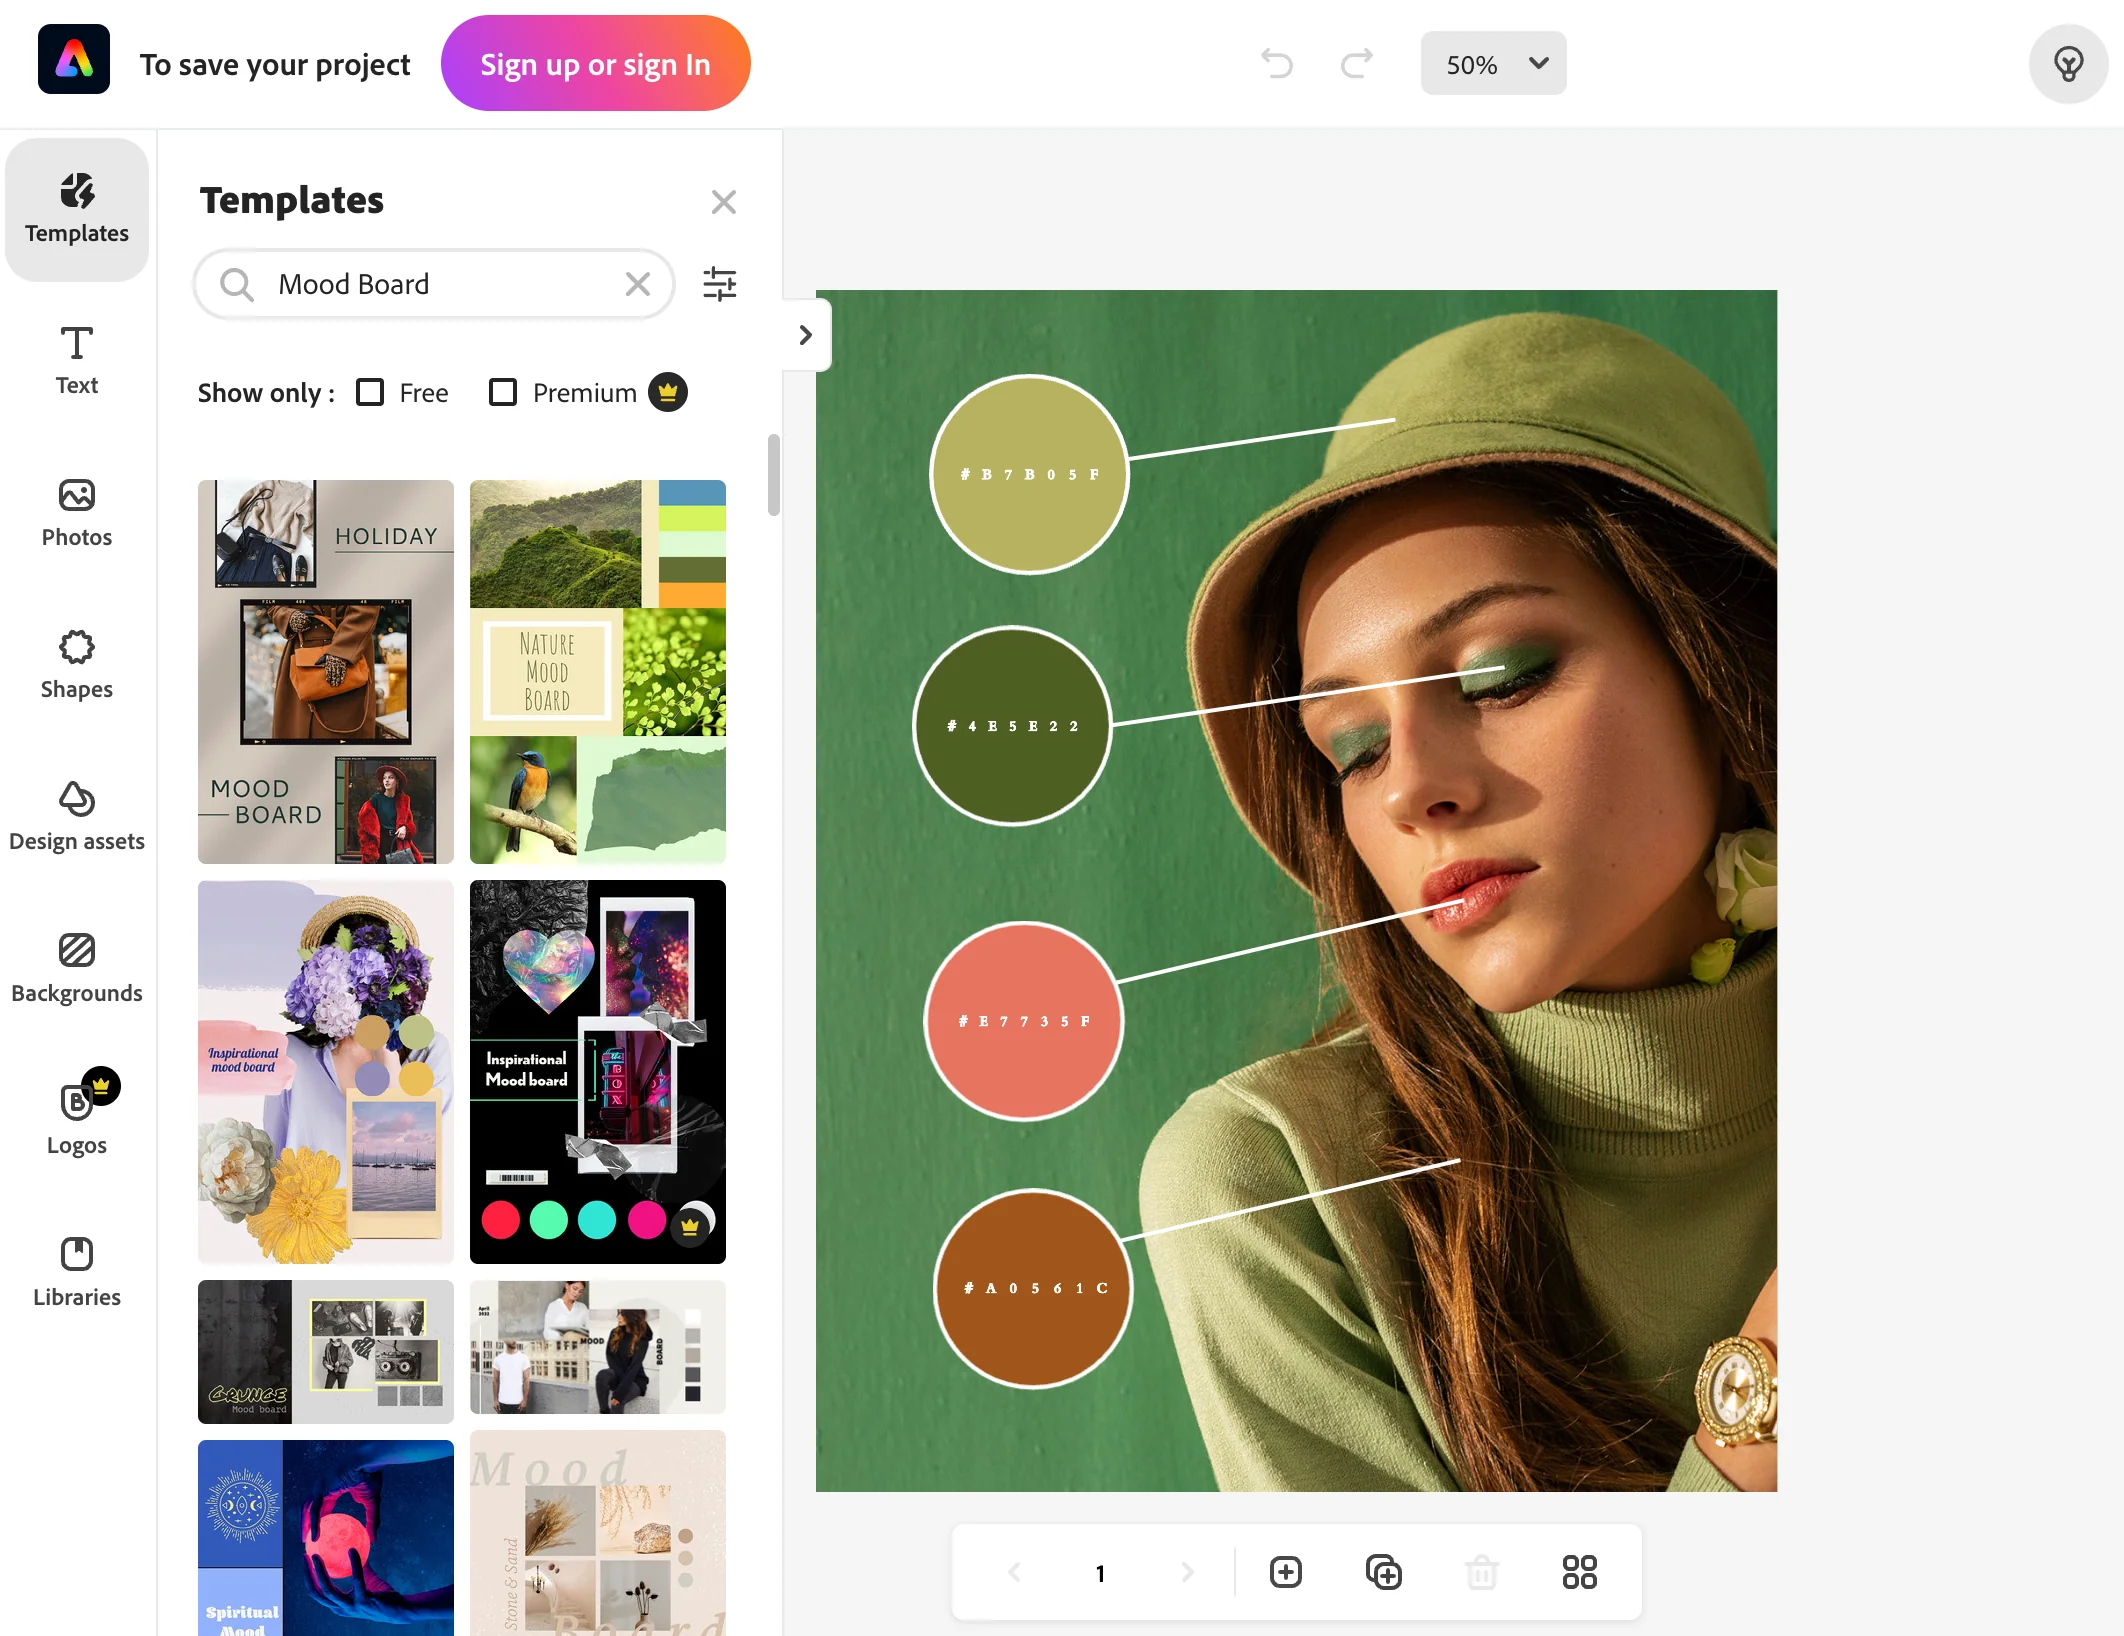This screenshot has width=2124, height=1636.
Task: Open the search filters
Action: click(721, 284)
